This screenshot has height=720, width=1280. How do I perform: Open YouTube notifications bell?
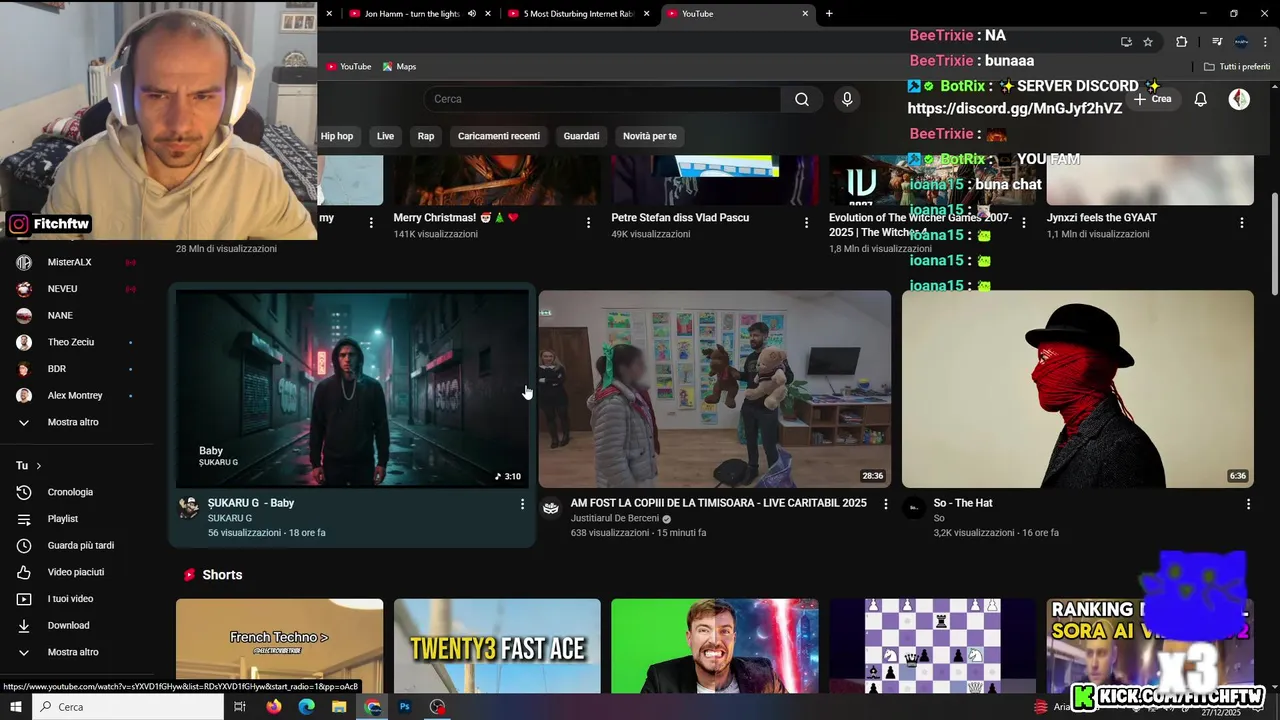click(x=1201, y=99)
